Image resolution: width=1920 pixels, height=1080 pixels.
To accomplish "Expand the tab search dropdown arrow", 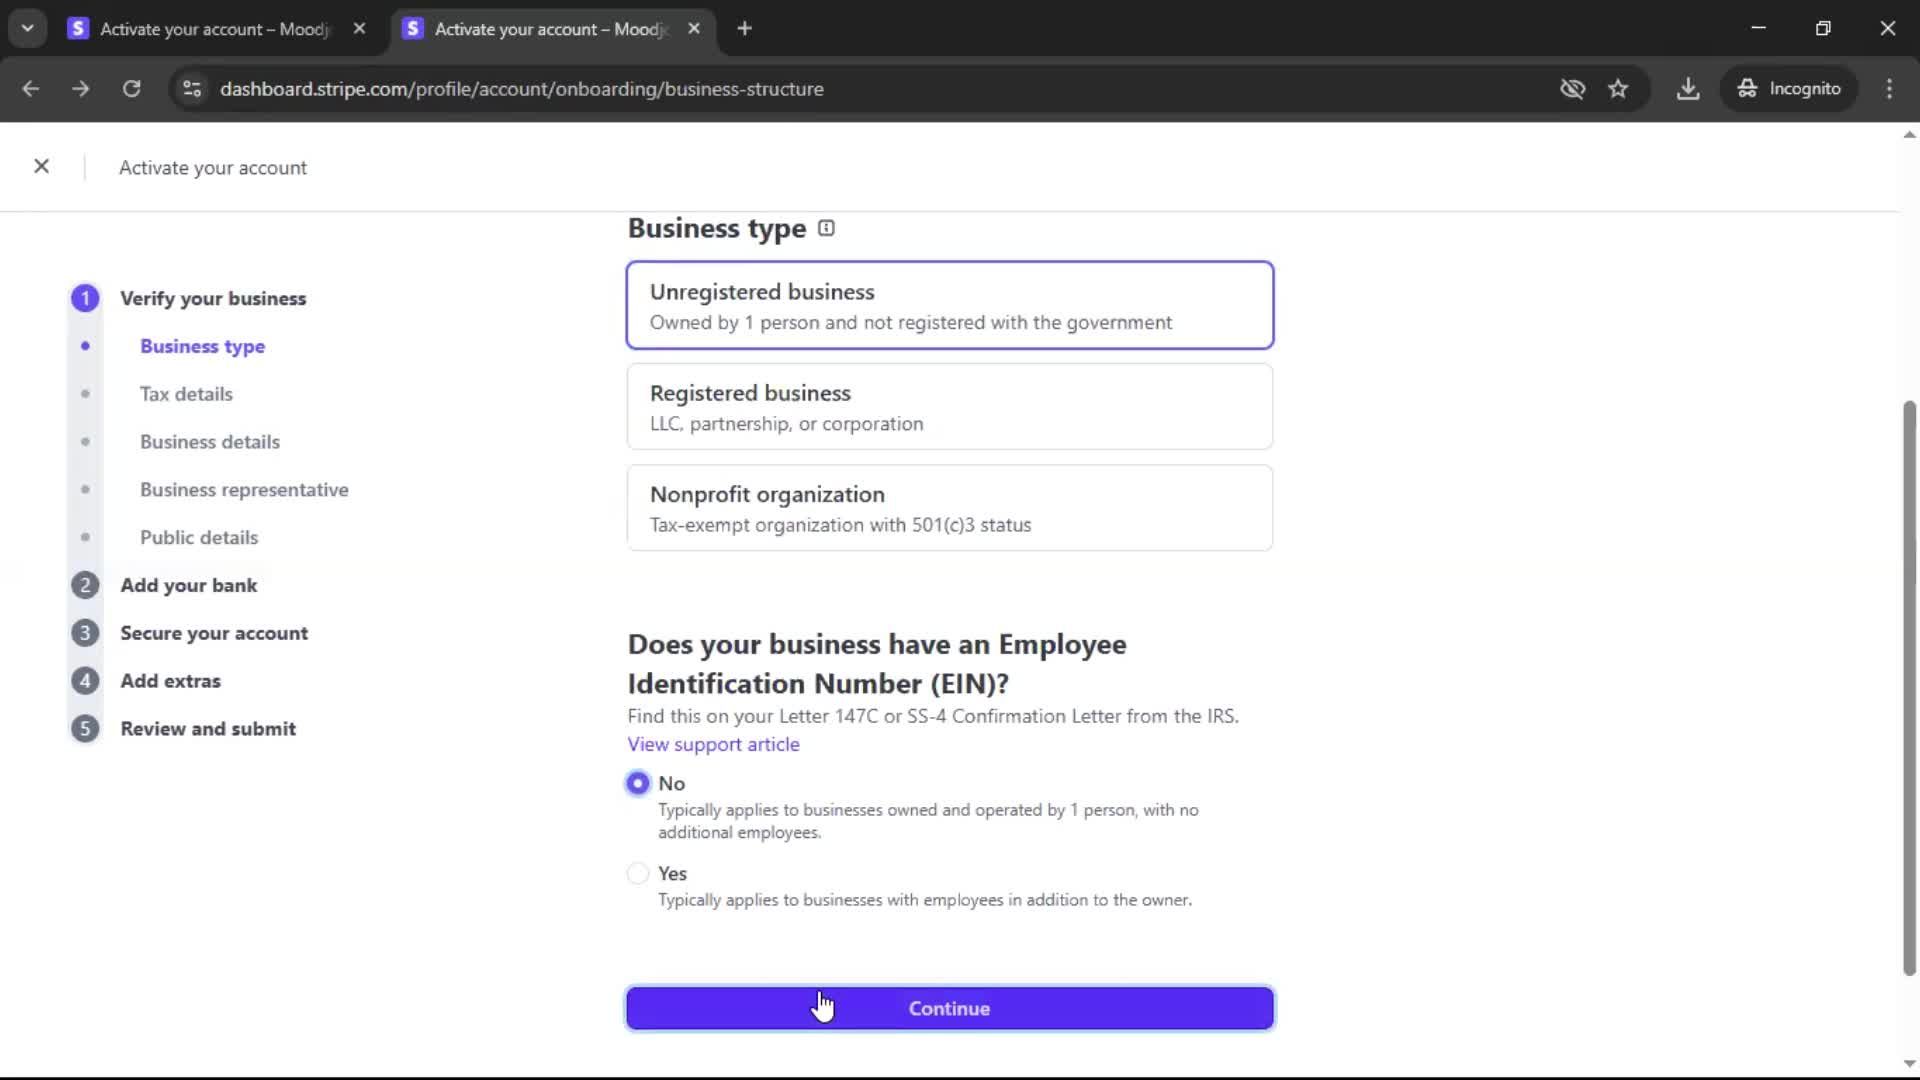I will [x=27, y=28].
